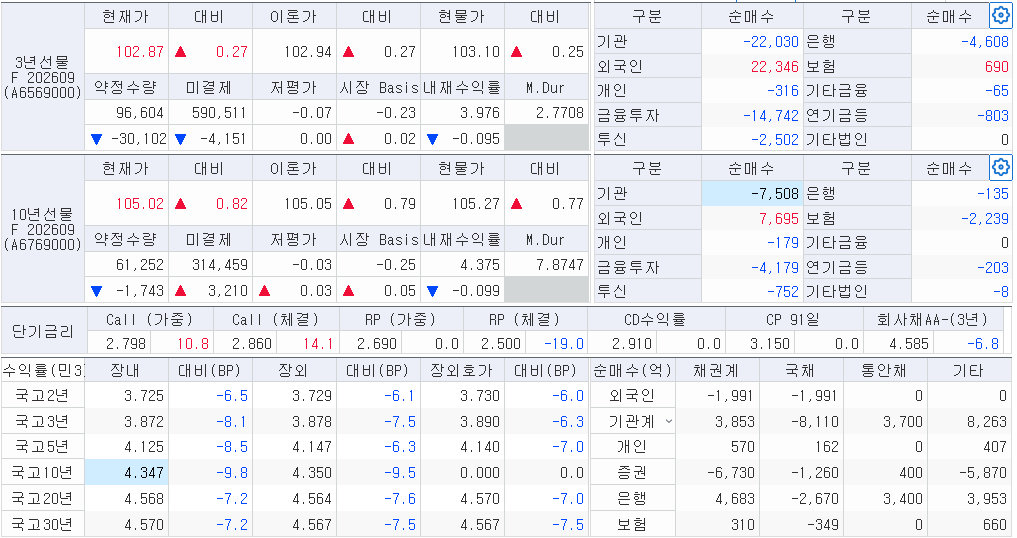This screenshot has width=1017, height=538.
Task: Click 10년선물 M.Dur value 7.8747
Action: click(x=560, y=265)
